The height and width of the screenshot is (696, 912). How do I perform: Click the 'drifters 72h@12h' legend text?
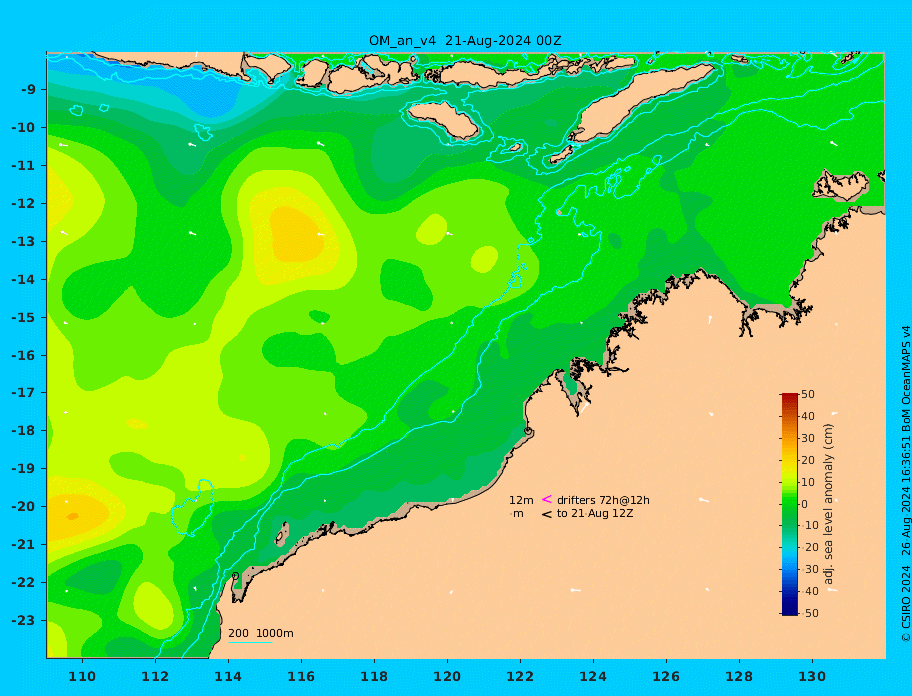click(x=603, y=500)
